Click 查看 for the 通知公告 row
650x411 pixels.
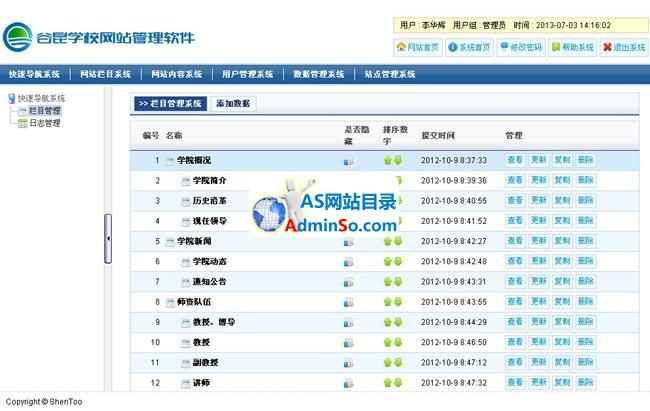click(x=515, y=282)
